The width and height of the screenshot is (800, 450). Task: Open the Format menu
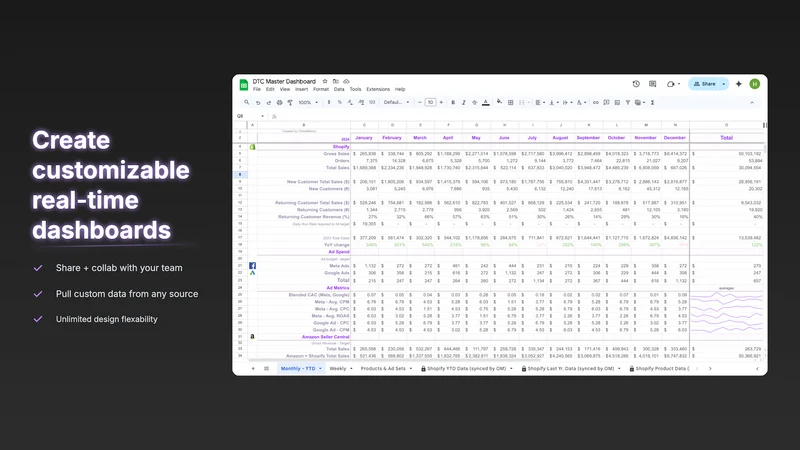coord(321,89)
